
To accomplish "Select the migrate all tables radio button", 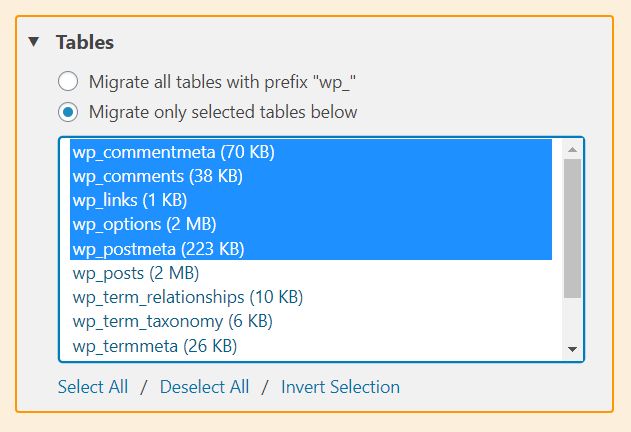I will coord(68,81).
